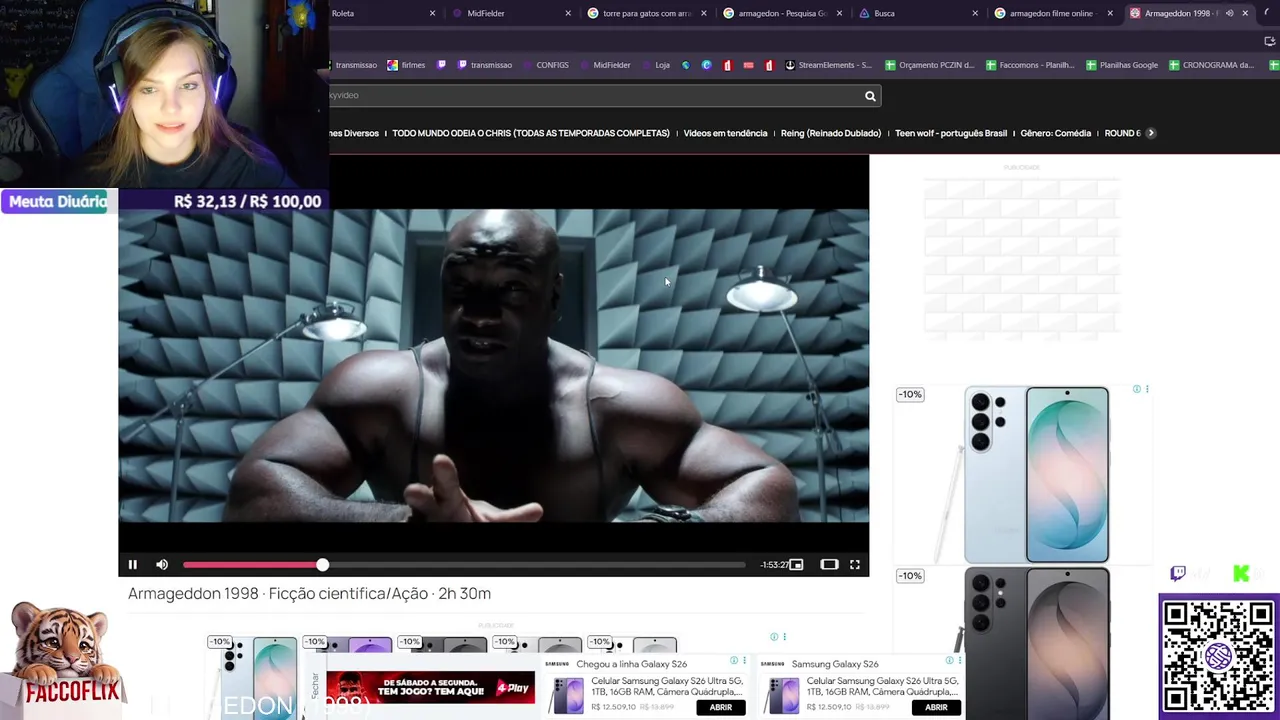Open ad info icon above blue phone ad
Viewport: 1280px width, 720px height.
(1136, 389)
